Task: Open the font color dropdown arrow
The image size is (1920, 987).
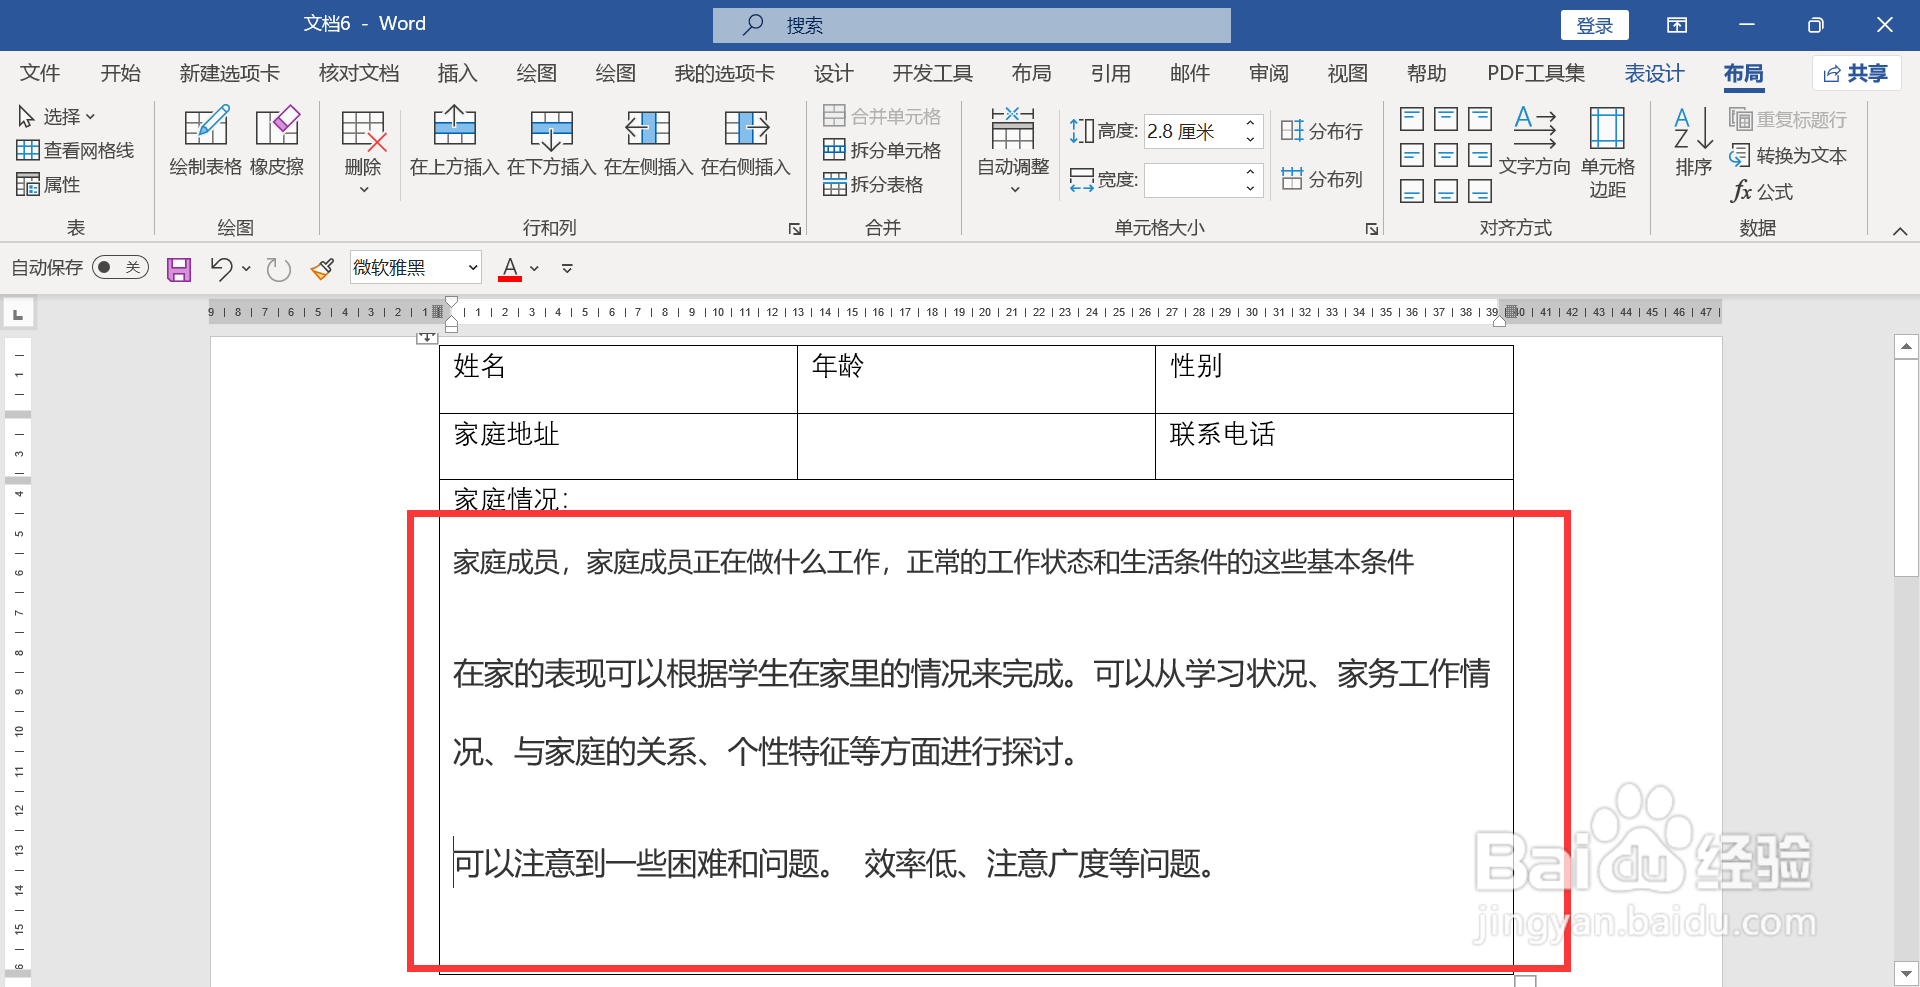Action: pos(534,268)
